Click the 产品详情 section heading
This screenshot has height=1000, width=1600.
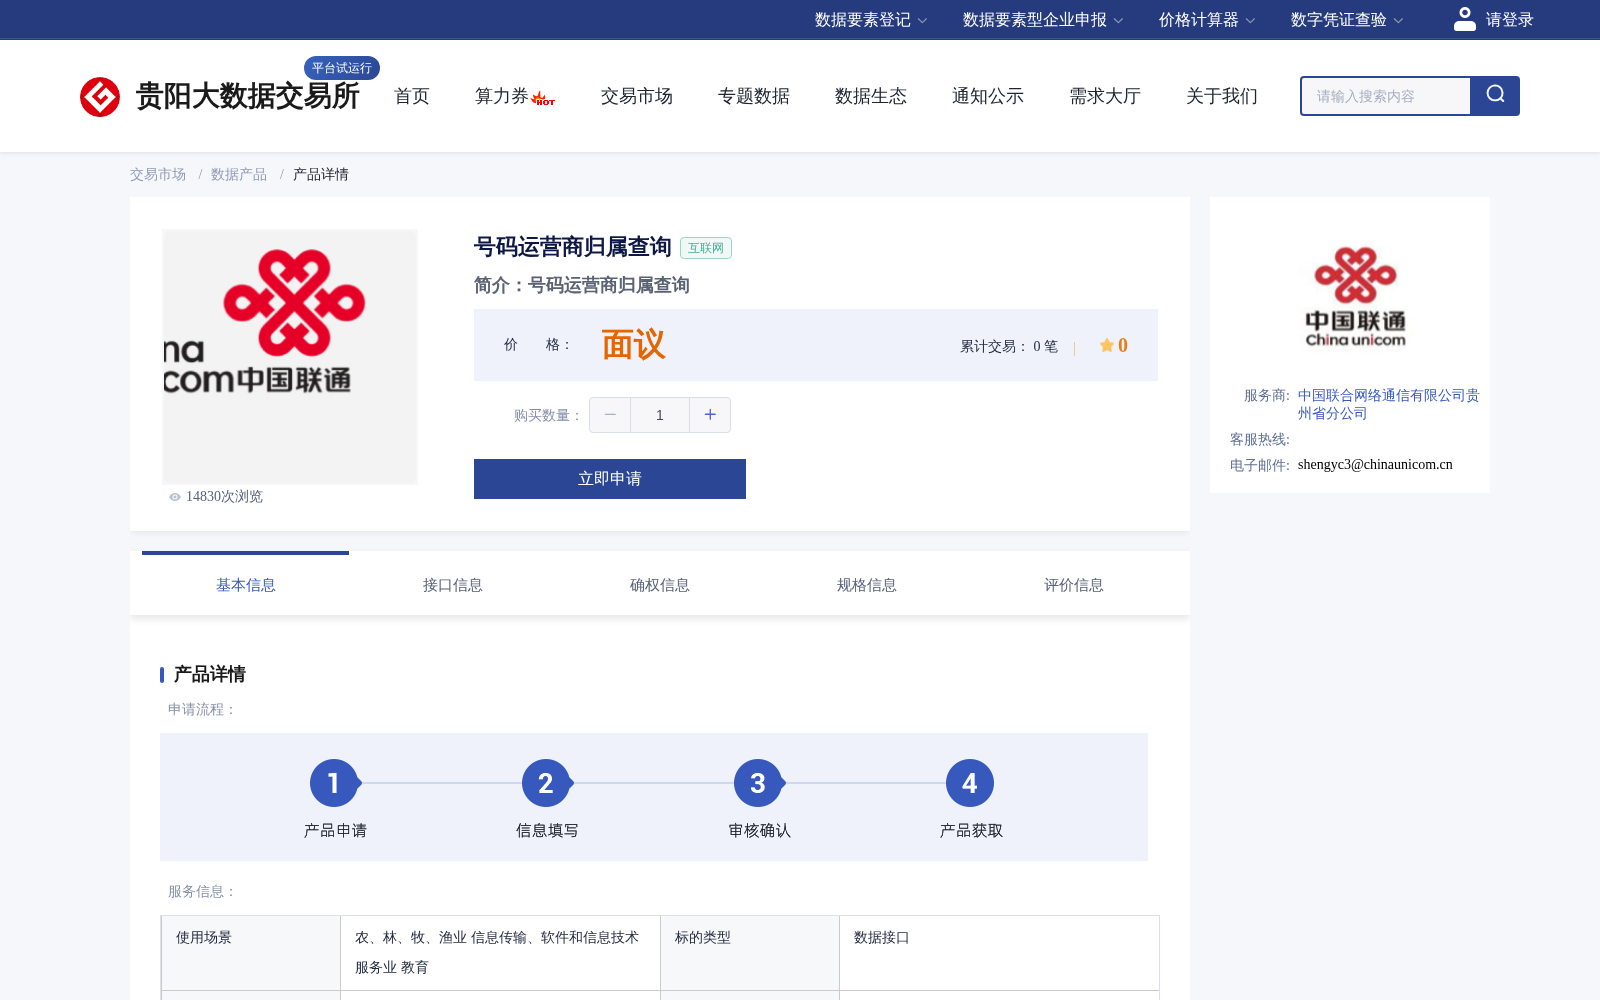coord(210,675)
